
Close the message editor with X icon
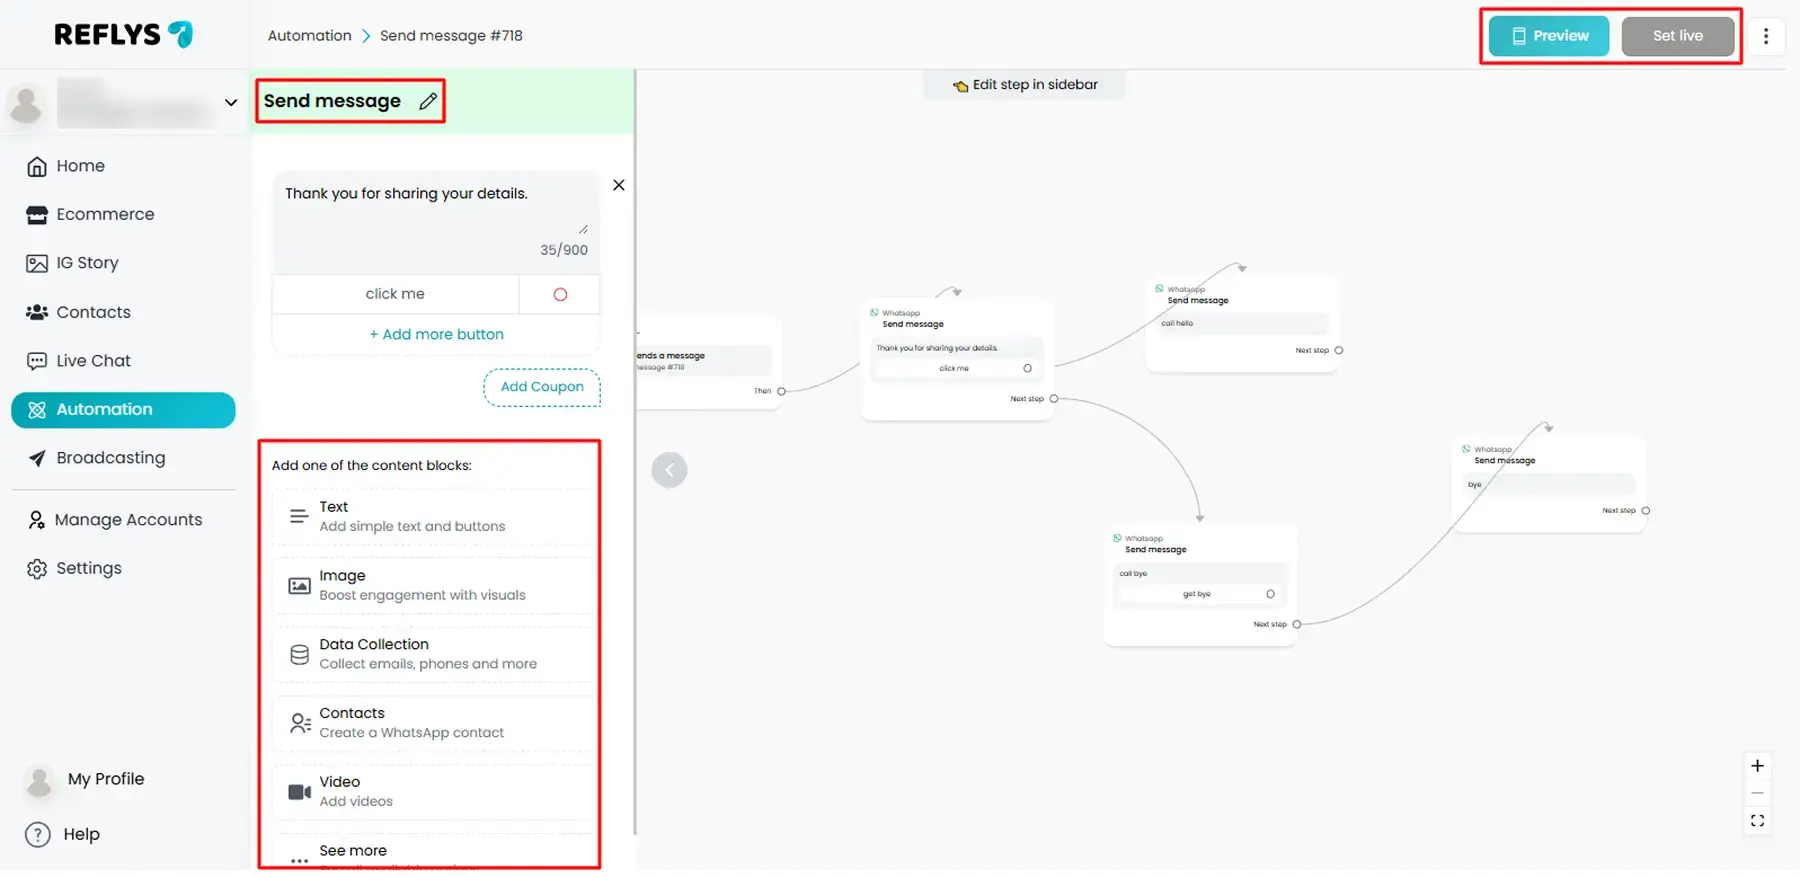[x=619, y=185]
